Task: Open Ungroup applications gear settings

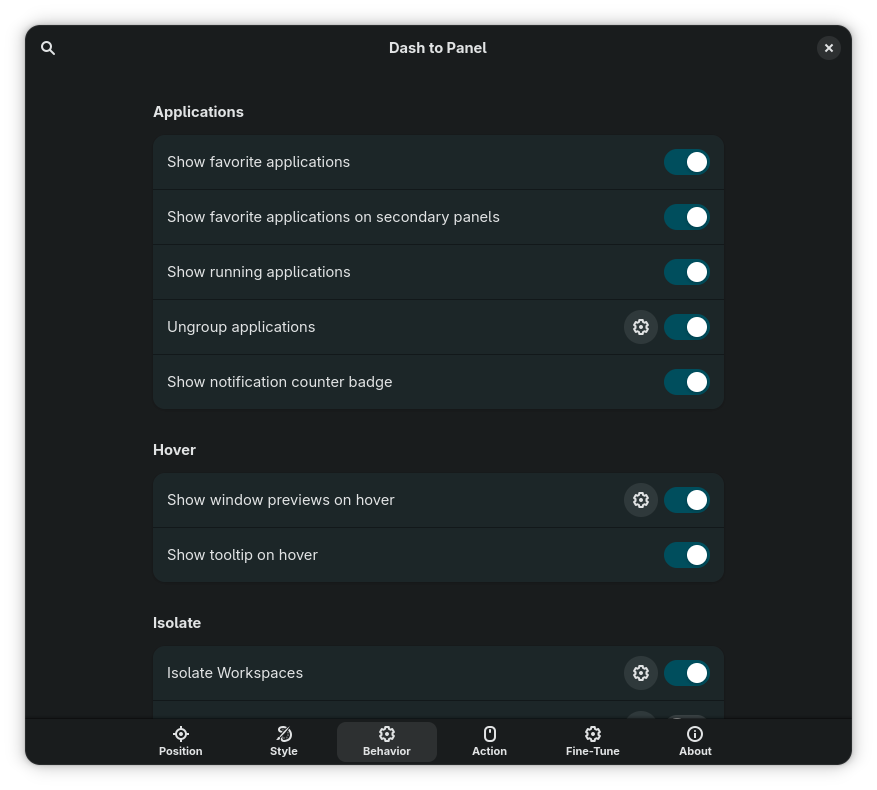Action: 641,327
